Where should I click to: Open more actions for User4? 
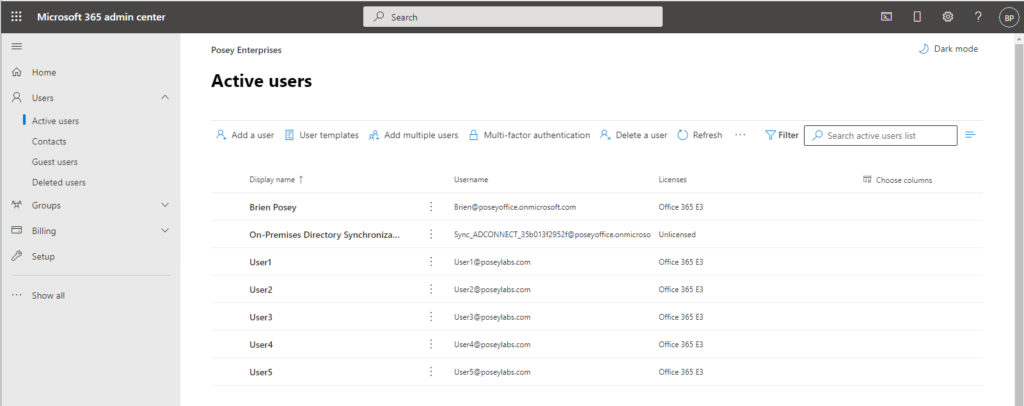click(x=430, y=343)
